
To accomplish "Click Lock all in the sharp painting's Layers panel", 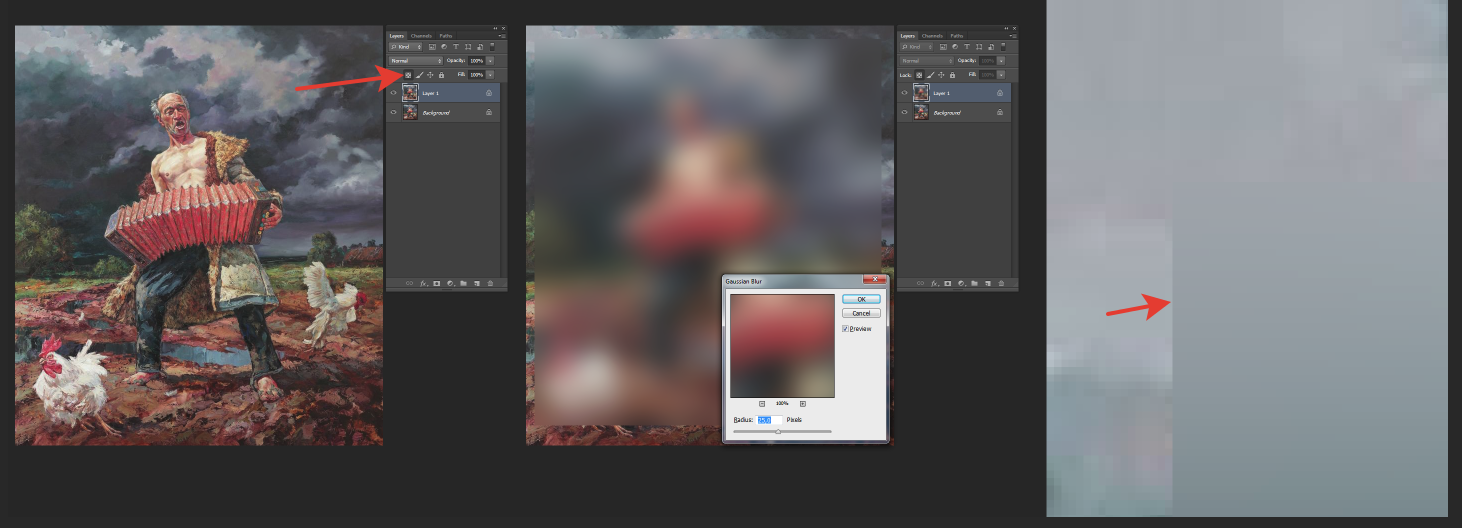I will (441, 75).
